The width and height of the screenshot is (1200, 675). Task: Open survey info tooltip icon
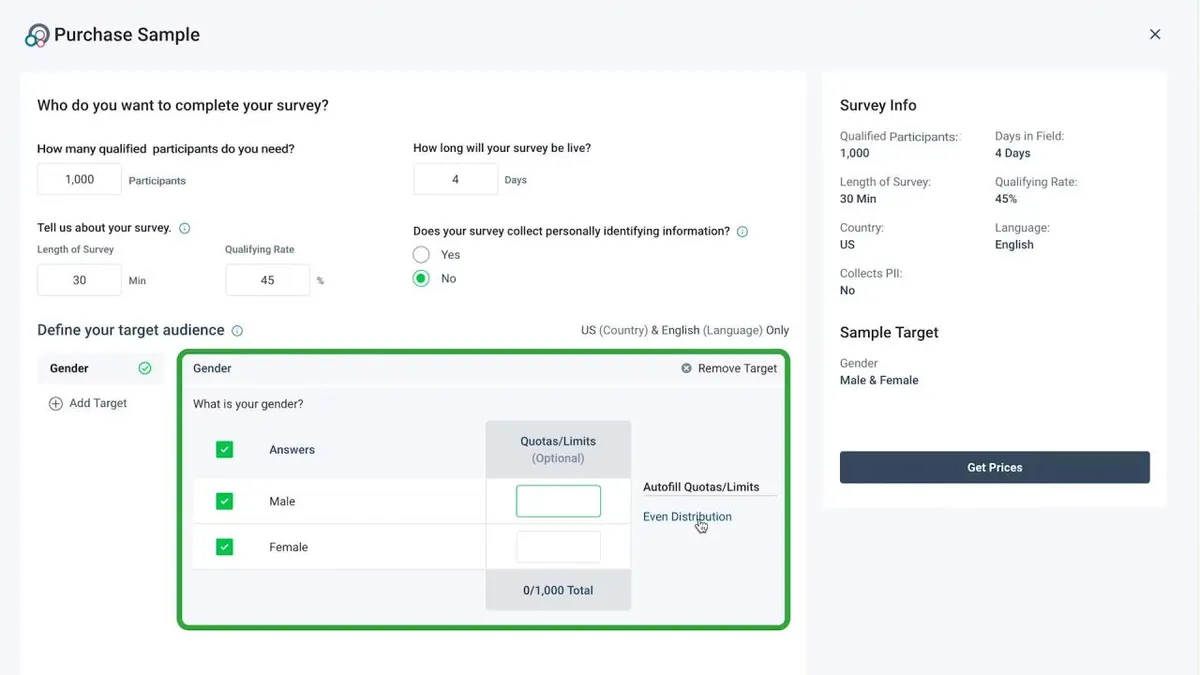(x=184, y=228)
